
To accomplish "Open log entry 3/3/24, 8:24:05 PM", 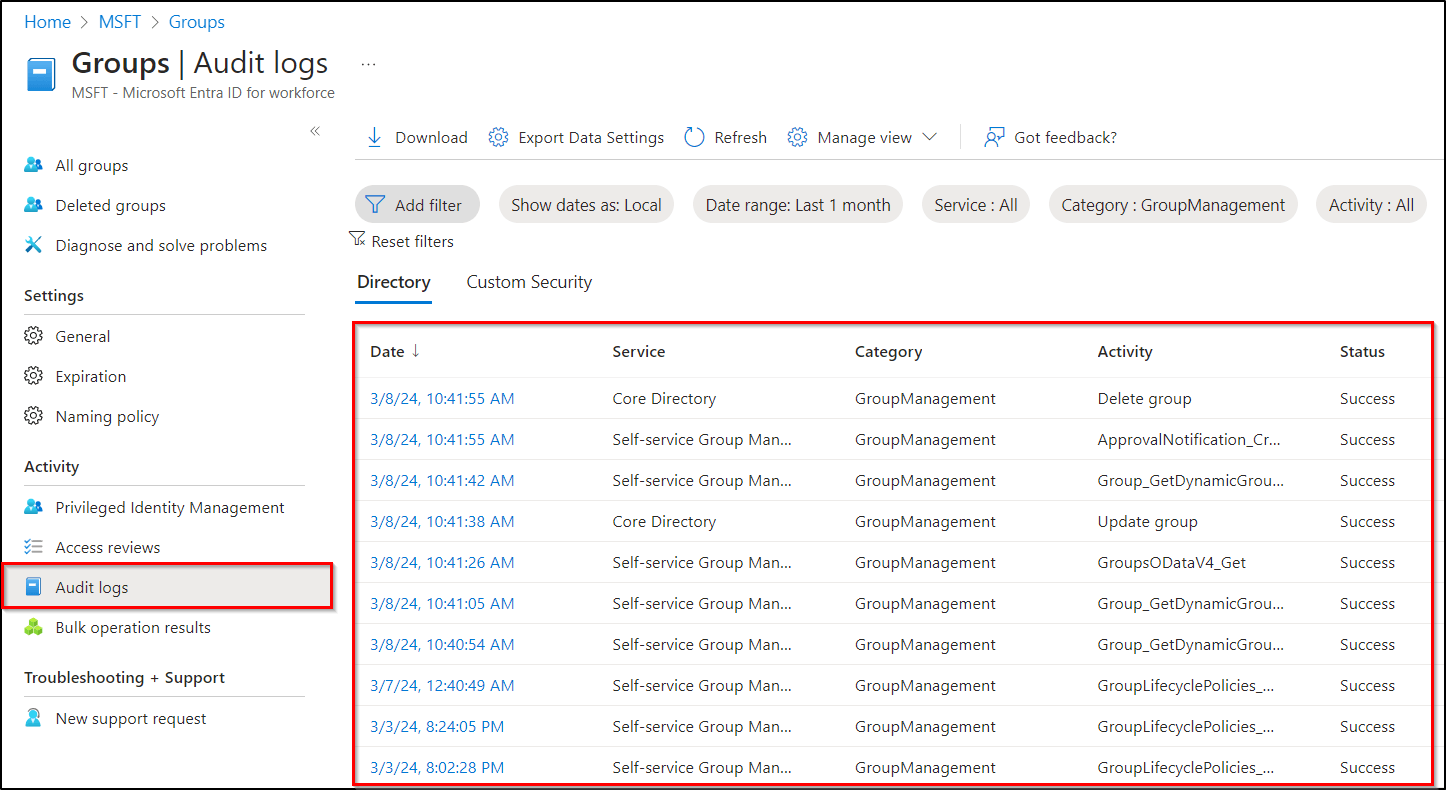I will point(437,726).
